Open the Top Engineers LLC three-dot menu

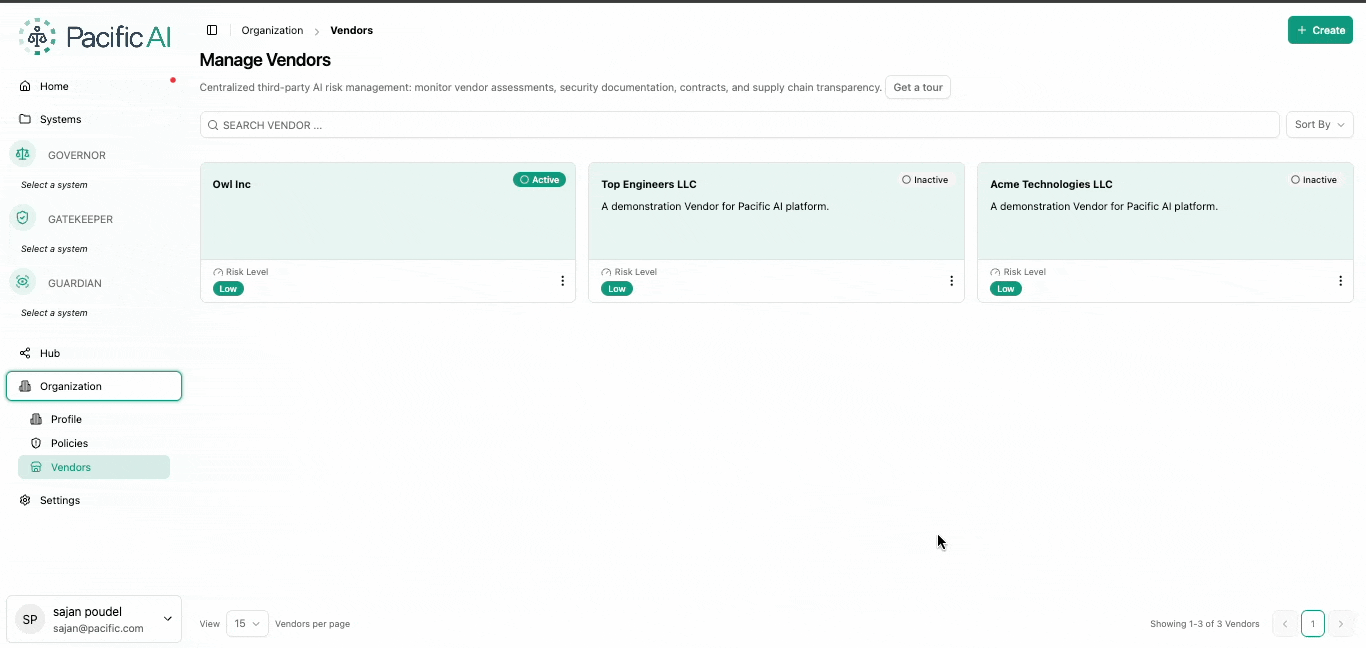952,281
